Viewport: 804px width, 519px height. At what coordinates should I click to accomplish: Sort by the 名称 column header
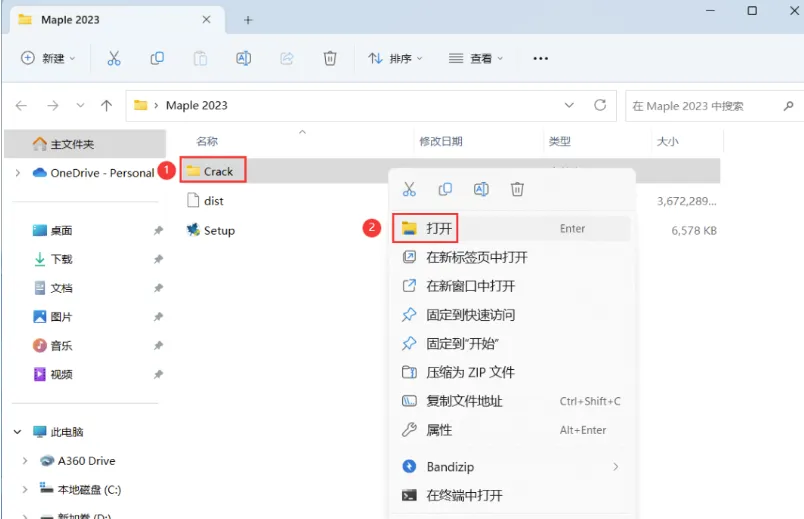[x=207, y=141]
